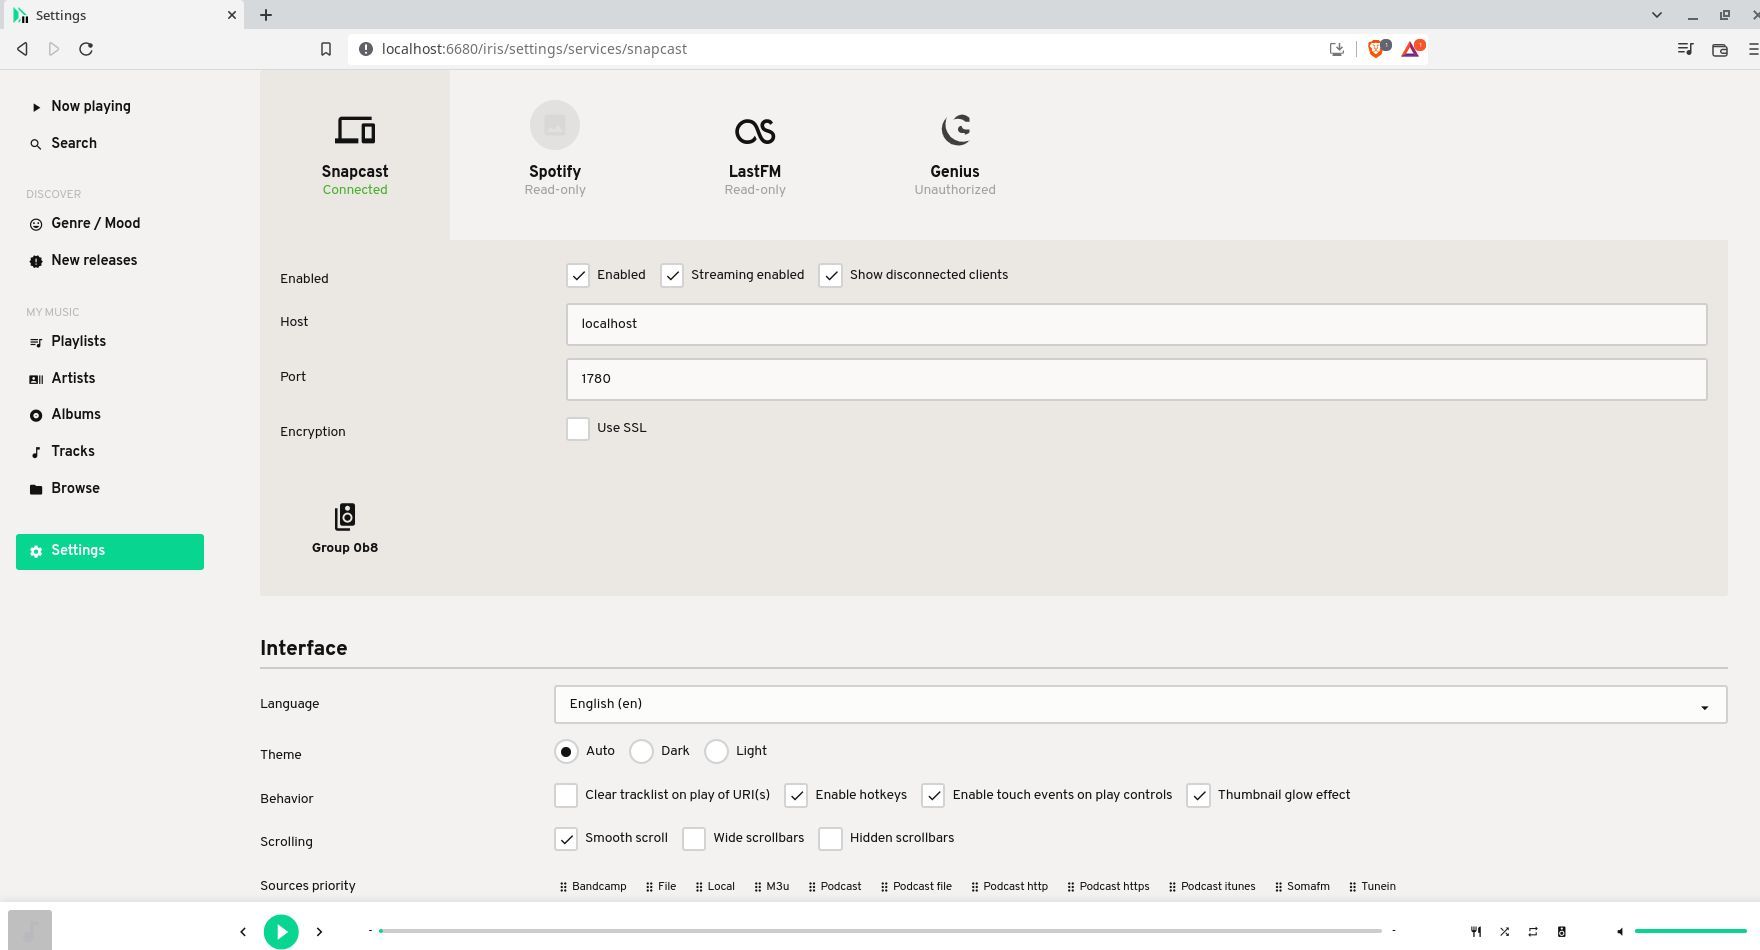Image resolution: width=1760 pixels, height=950 pixels.
Task: Select the Light theme option
Action: (716, 751)
